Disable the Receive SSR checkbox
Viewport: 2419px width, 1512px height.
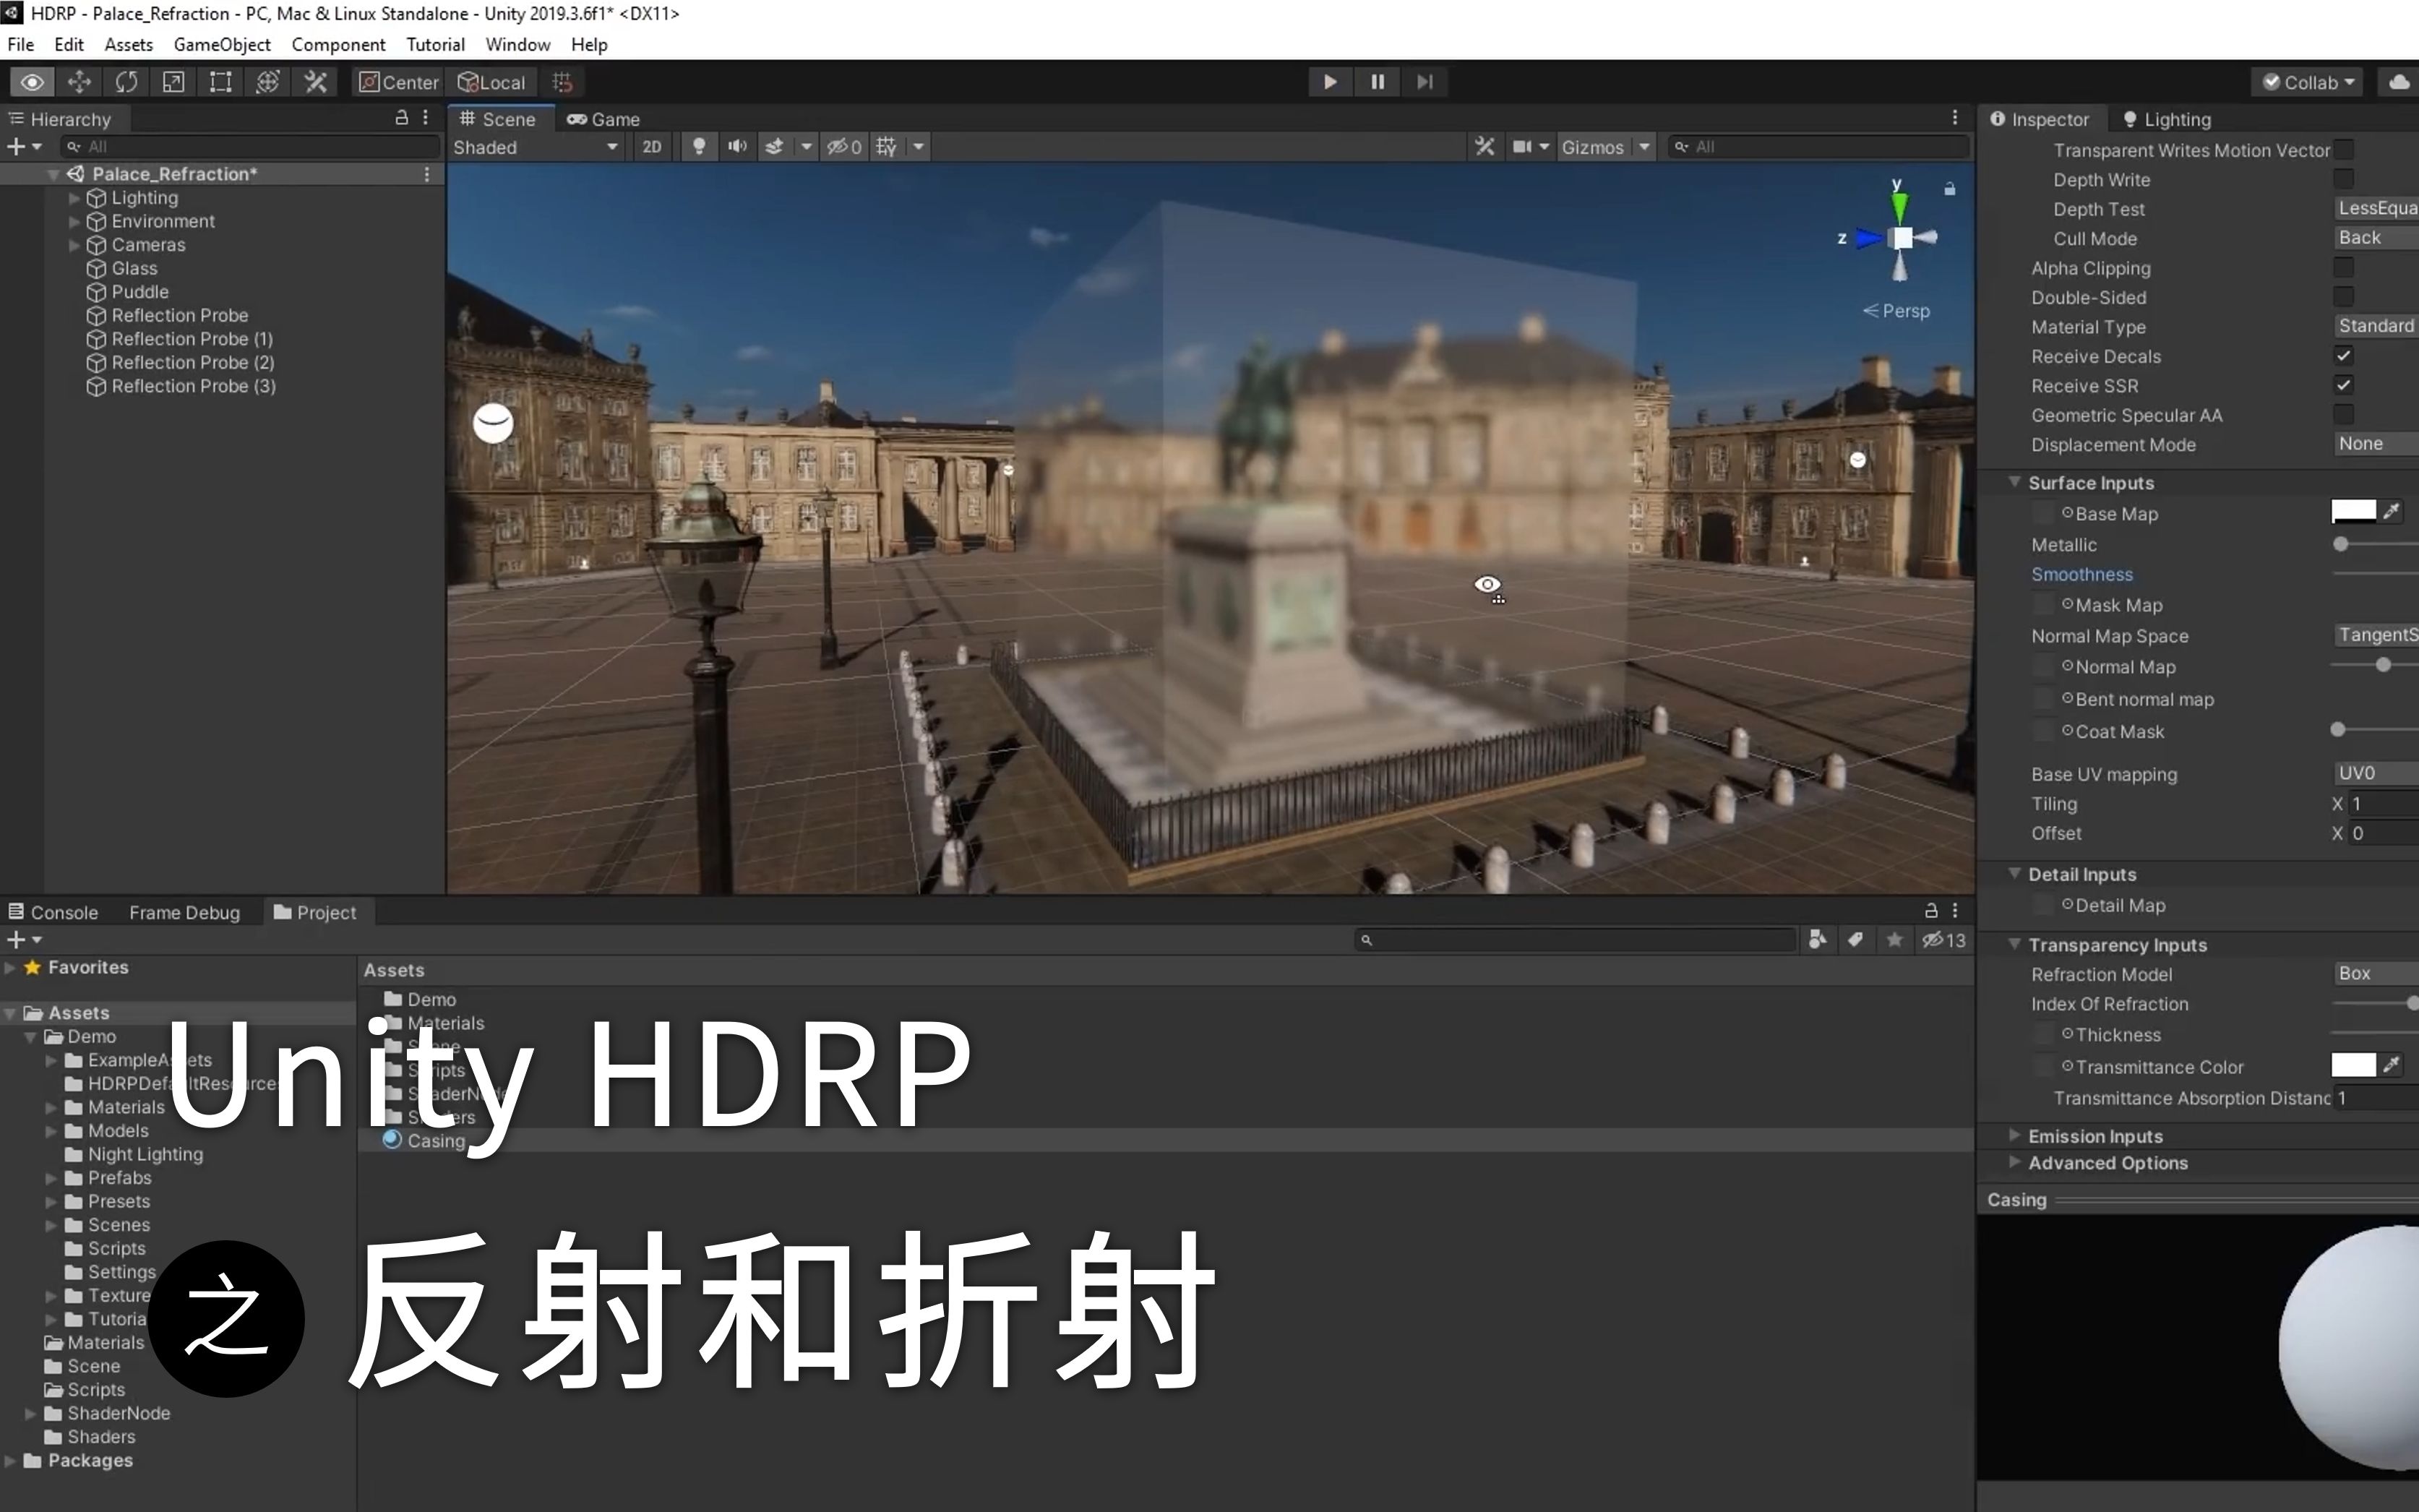pos(2343,385)
